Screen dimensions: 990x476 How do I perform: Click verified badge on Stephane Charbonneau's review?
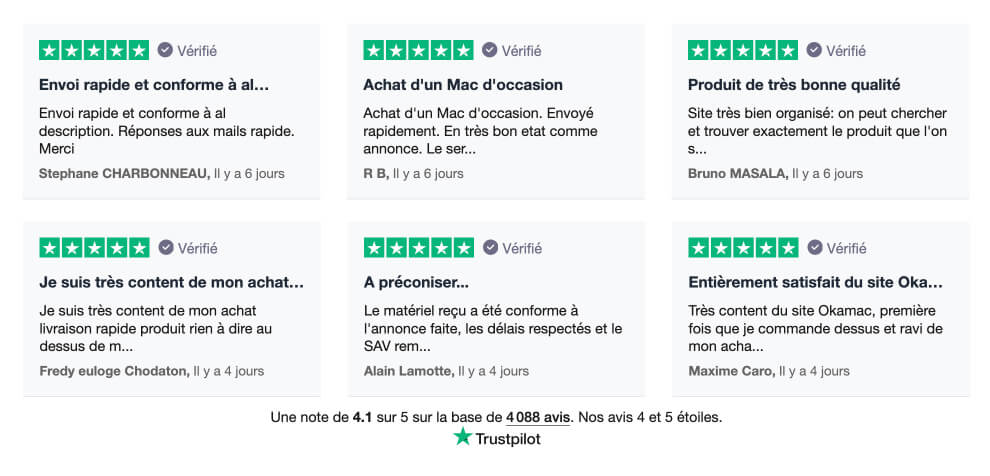165,50
